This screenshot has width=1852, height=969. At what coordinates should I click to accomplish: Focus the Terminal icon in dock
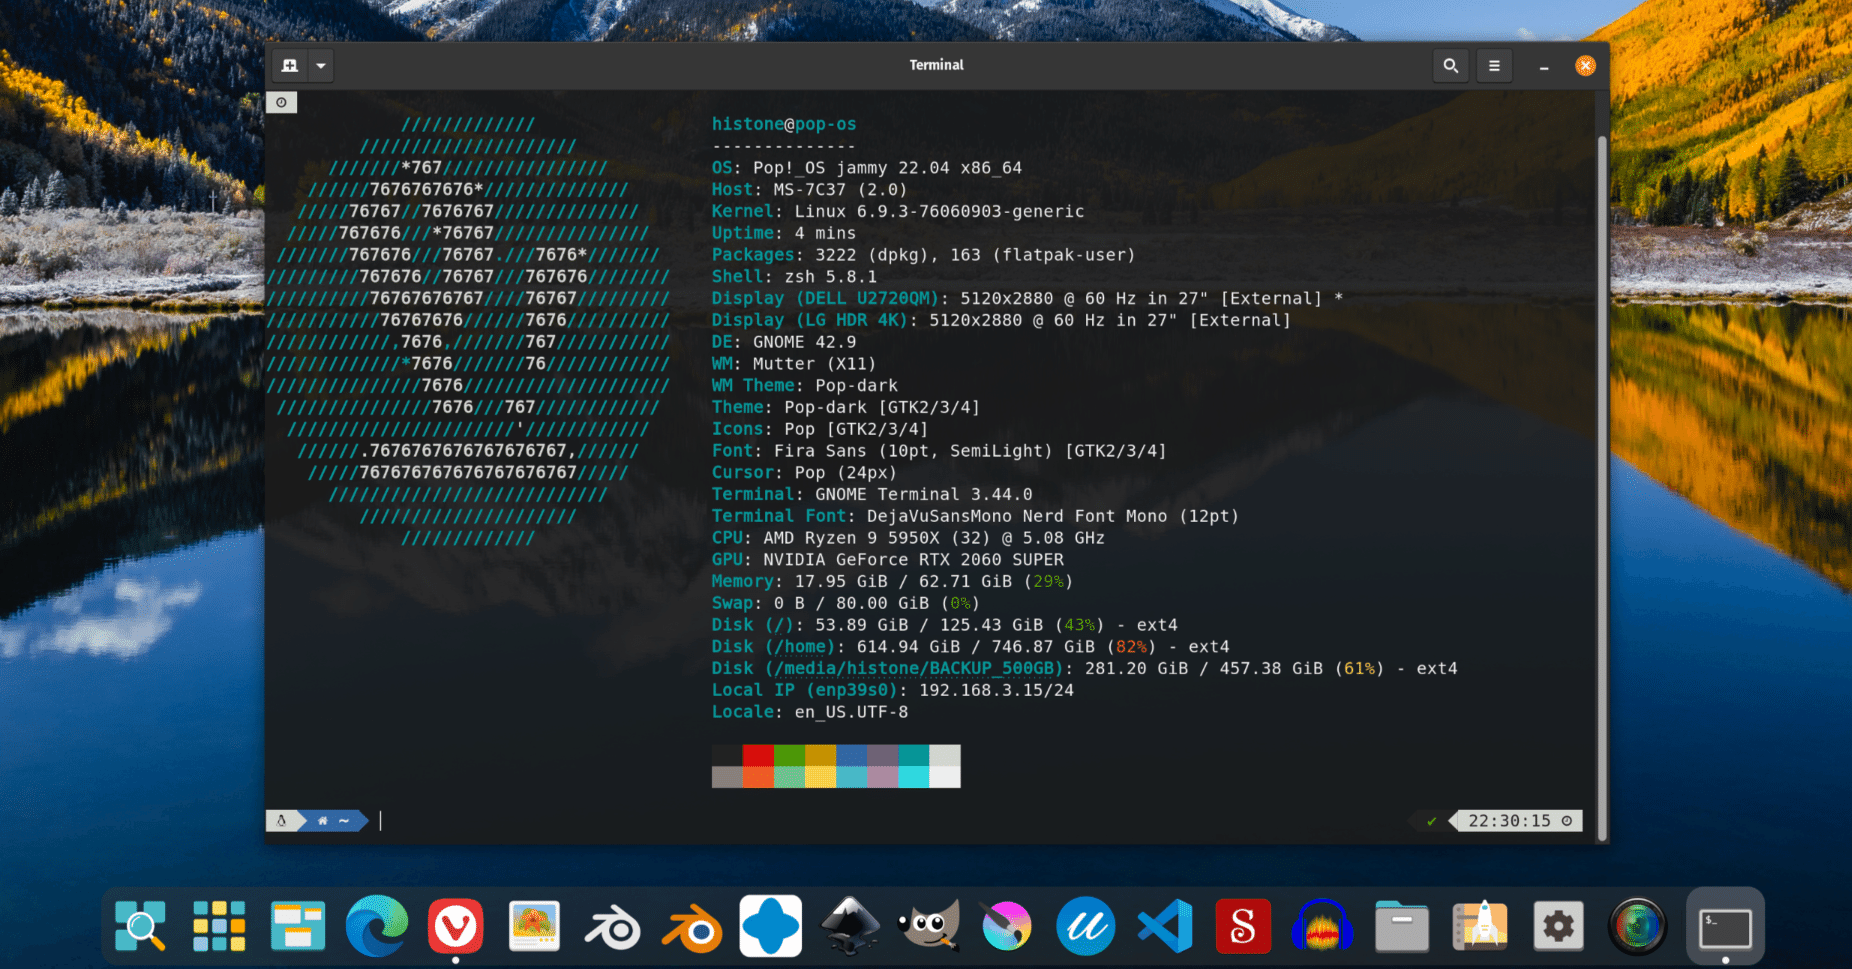(1725, 928)
